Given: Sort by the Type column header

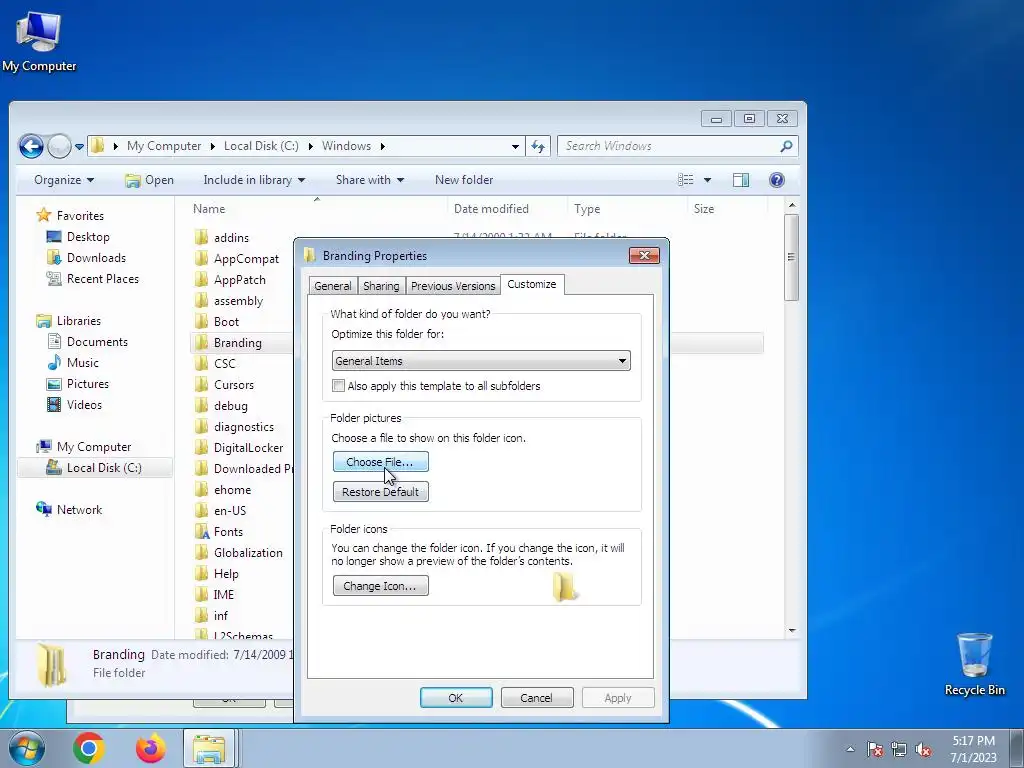Looking at the screenshot, I should pyautogui.click(x=587, y=209).
